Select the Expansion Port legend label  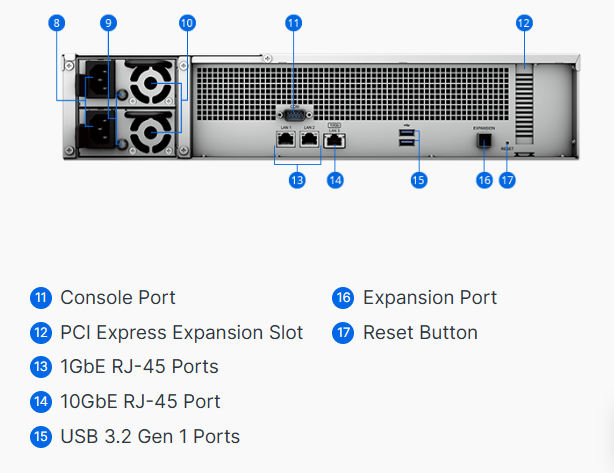pyautogui.click(x=430, y=298)
